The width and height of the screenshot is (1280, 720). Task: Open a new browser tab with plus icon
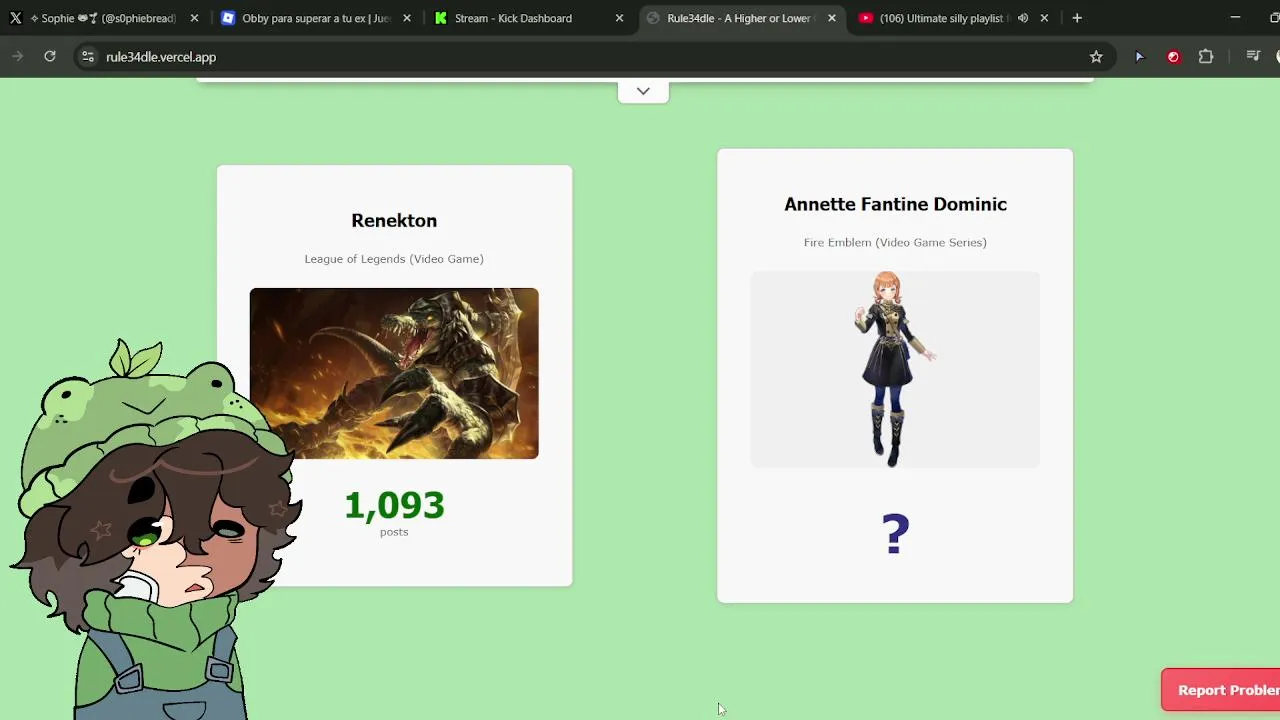[1077, 18]
